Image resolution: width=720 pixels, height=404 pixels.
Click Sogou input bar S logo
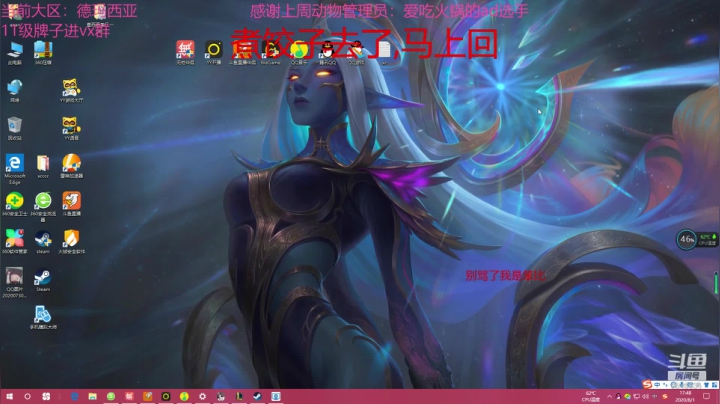click(x=647, y=384)
